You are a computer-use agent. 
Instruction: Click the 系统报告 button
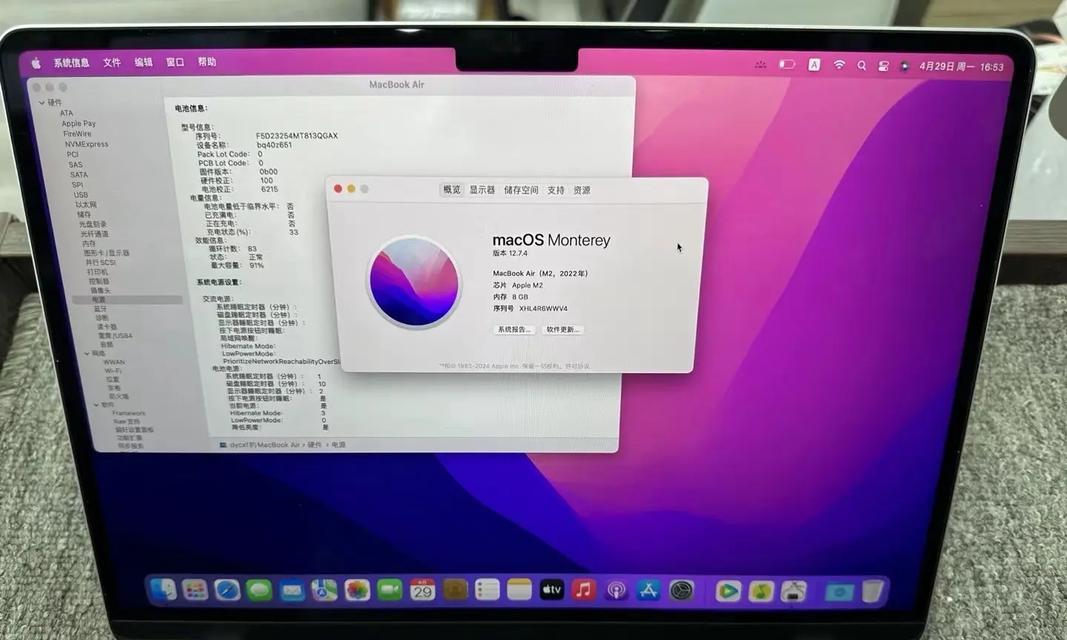click(514, 330)
